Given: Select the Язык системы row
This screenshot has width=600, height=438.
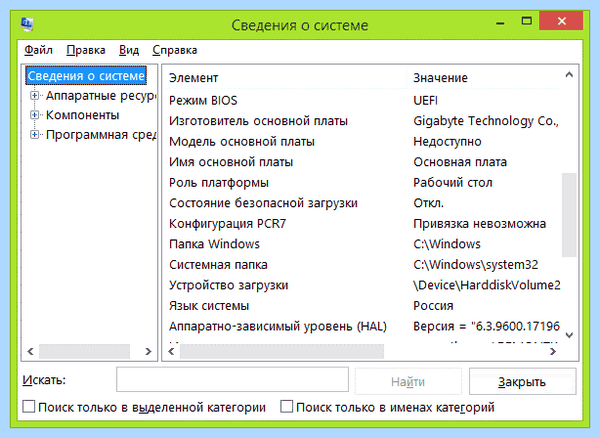Looking at the screenshot, I should (362, 306).
